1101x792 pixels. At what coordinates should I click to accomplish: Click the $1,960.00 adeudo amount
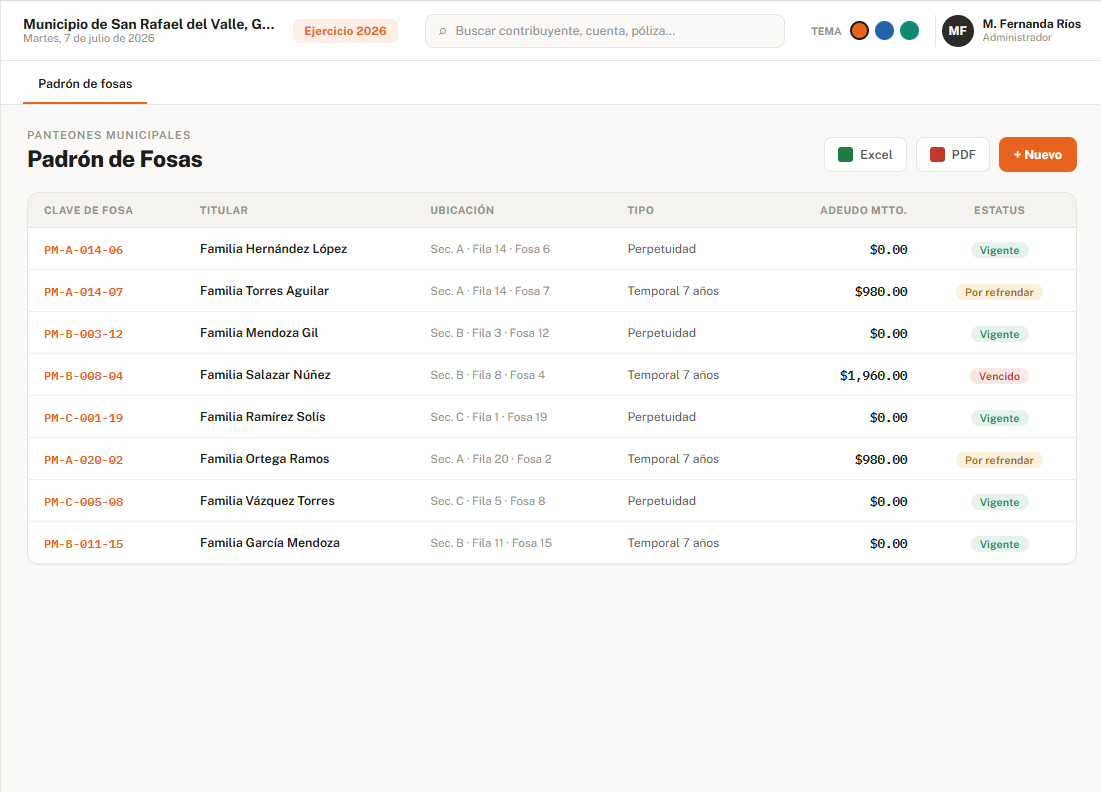(x=873, y=376)
